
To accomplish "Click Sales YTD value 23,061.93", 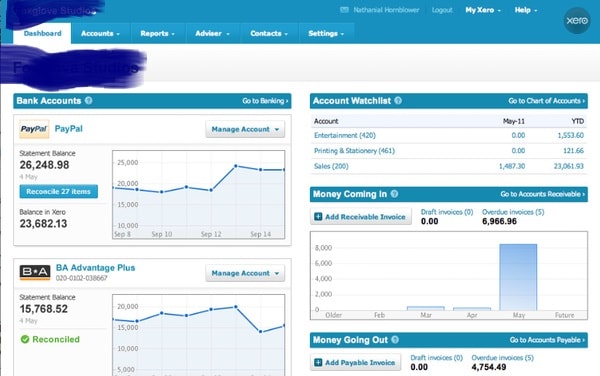I will [569, 166].
